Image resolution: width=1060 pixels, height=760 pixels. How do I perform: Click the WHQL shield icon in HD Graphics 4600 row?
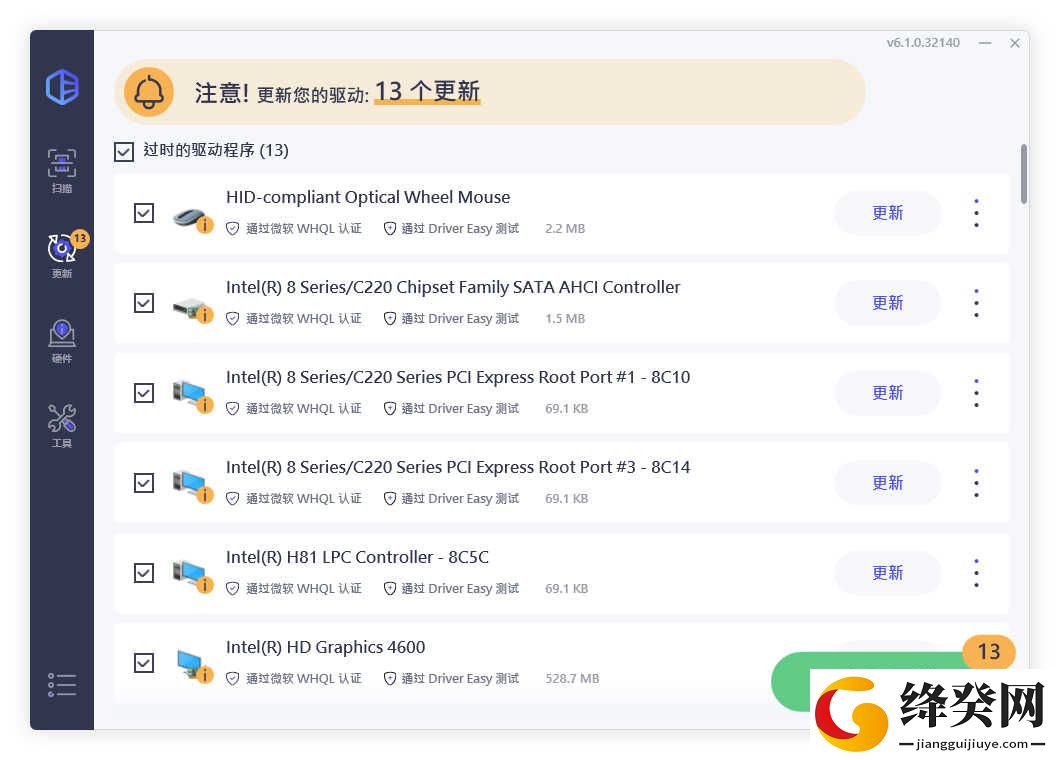pyautogui.click(x=232, y=678)
